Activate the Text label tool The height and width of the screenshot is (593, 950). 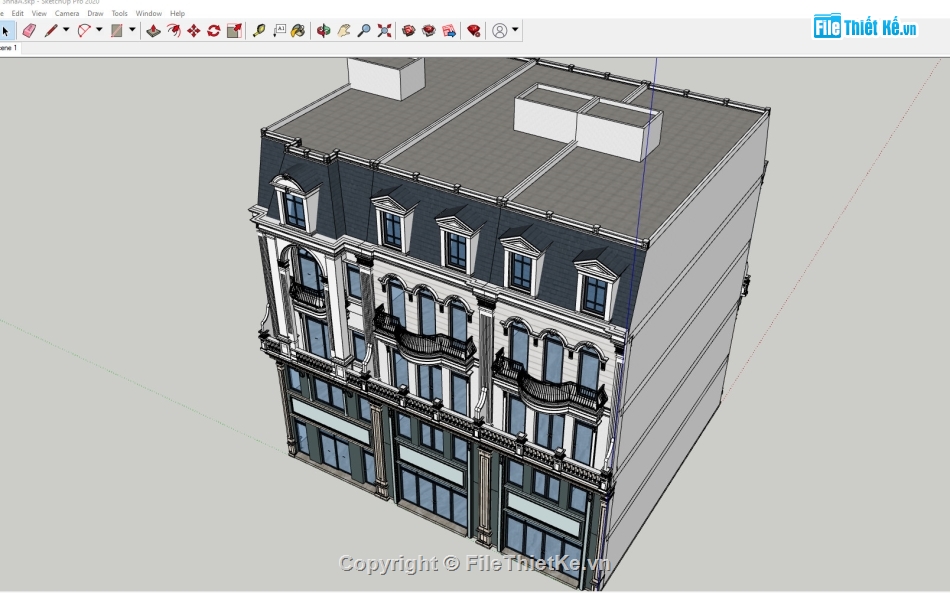click(279, 30)
